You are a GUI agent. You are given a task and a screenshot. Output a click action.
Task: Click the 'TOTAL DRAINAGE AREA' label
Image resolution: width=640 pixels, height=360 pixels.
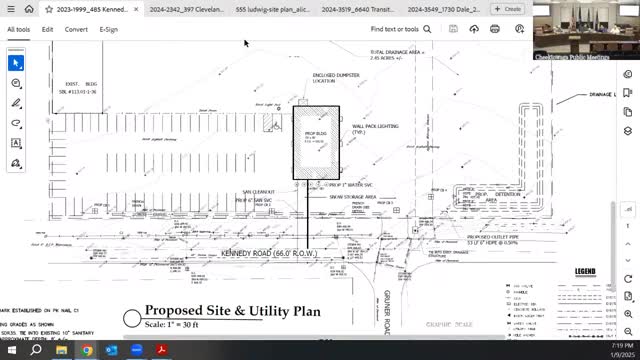[397, 55]
